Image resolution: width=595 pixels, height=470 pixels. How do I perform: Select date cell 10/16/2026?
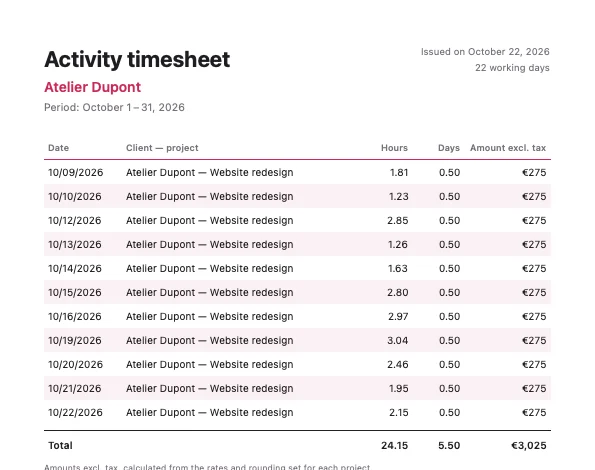pos(75,316)
